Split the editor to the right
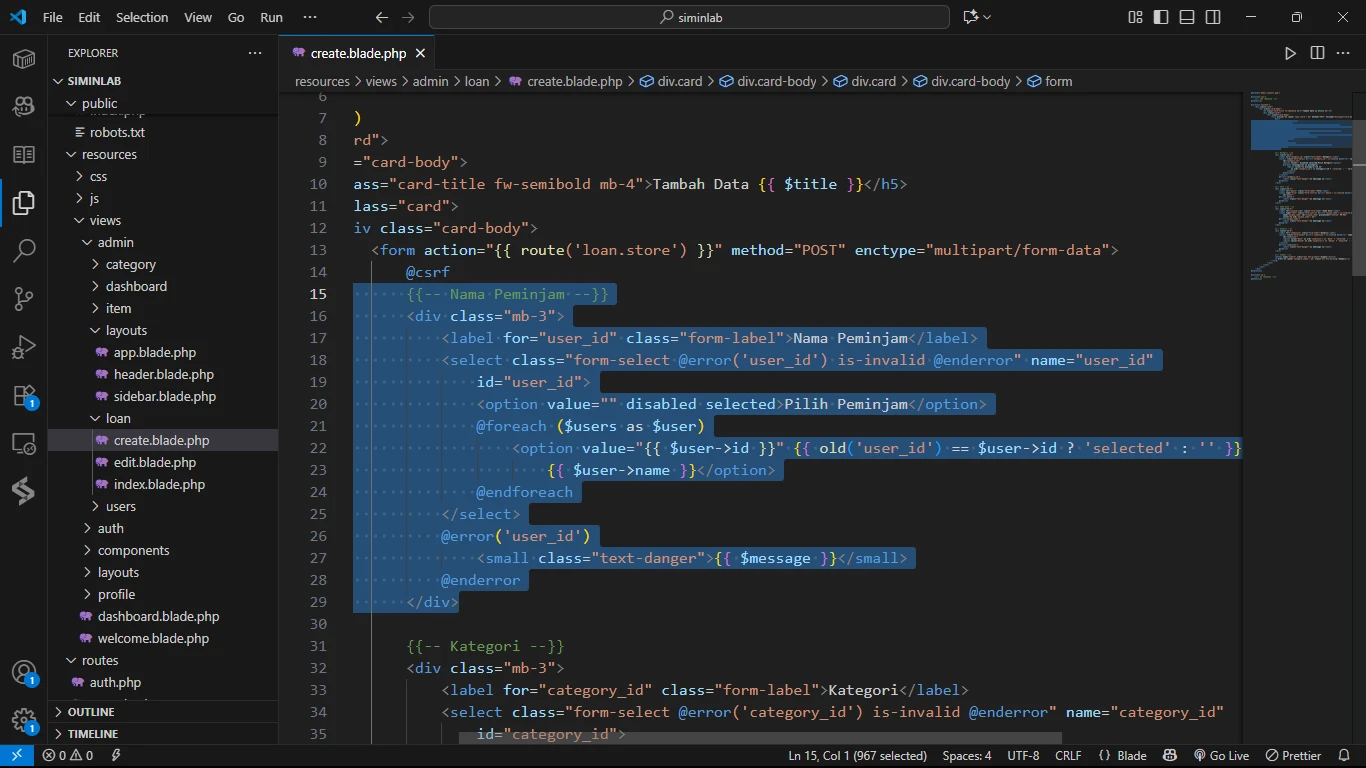Image resolution: width=1366 pixels, height=768 pixels. [x=1317, y=53]
